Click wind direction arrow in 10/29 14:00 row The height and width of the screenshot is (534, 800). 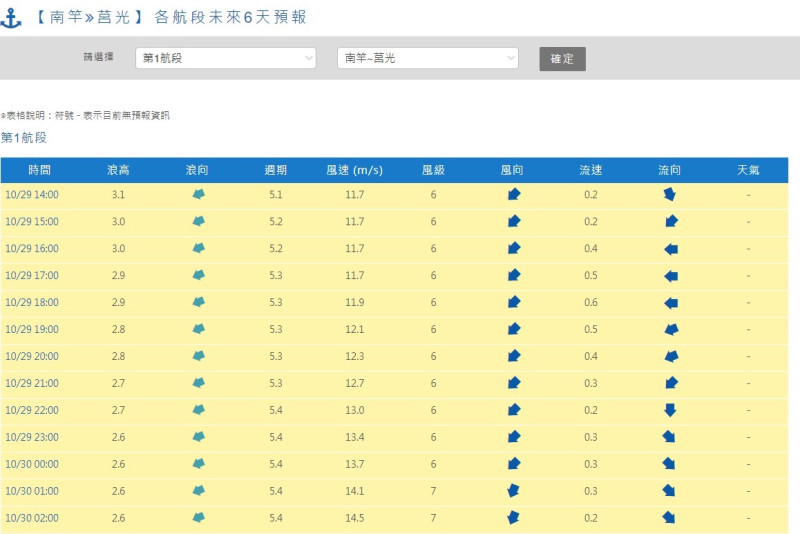tap(514, 194)
